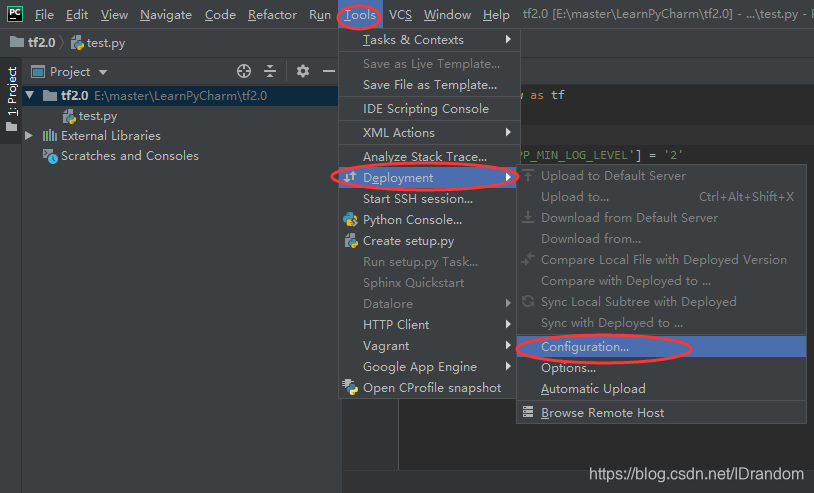Click the Tools menu
The image size is (814, 493).
pyautogui.click(x=360, y=15)
